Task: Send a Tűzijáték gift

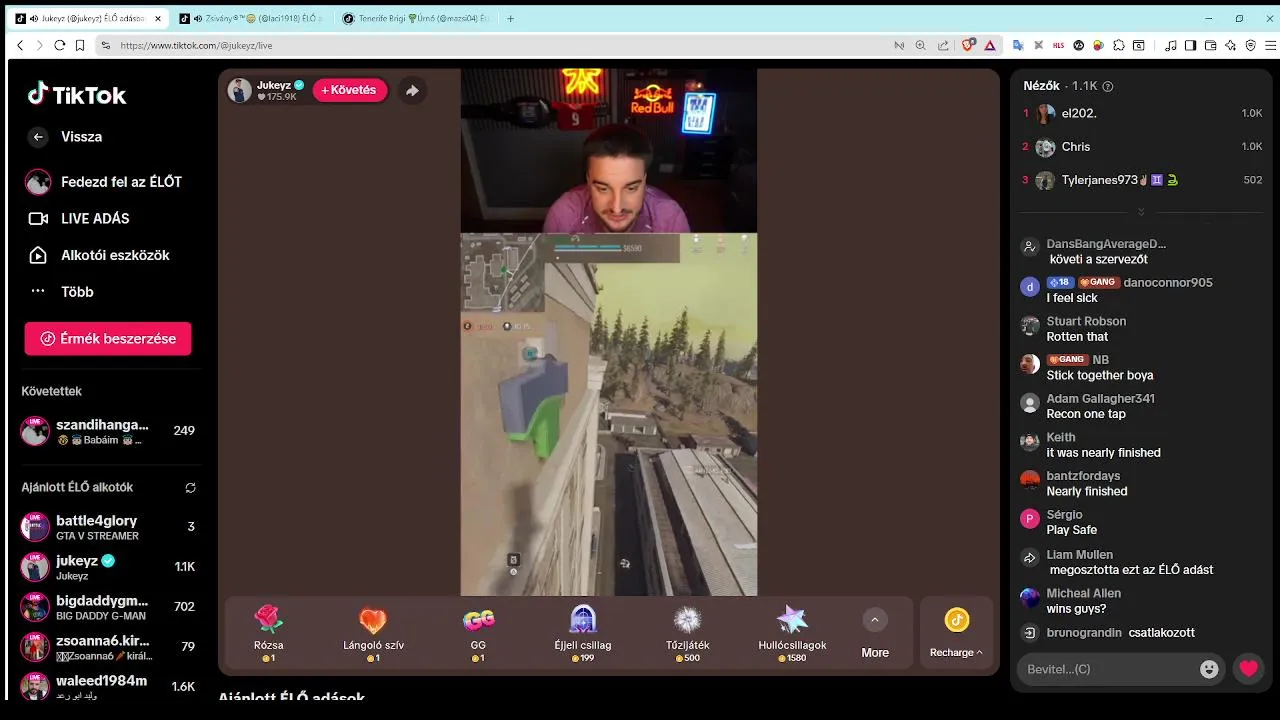Action: click(687, 633)
